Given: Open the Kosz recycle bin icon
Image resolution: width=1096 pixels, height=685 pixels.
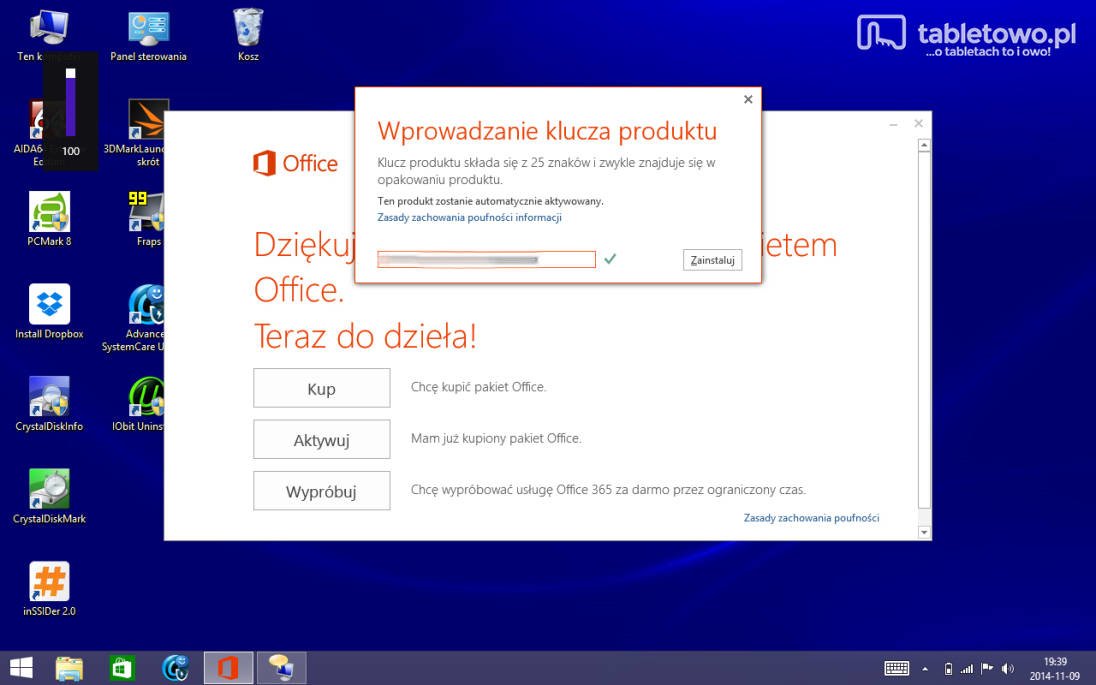Looking at the screenshot, I should click(248, 35).
